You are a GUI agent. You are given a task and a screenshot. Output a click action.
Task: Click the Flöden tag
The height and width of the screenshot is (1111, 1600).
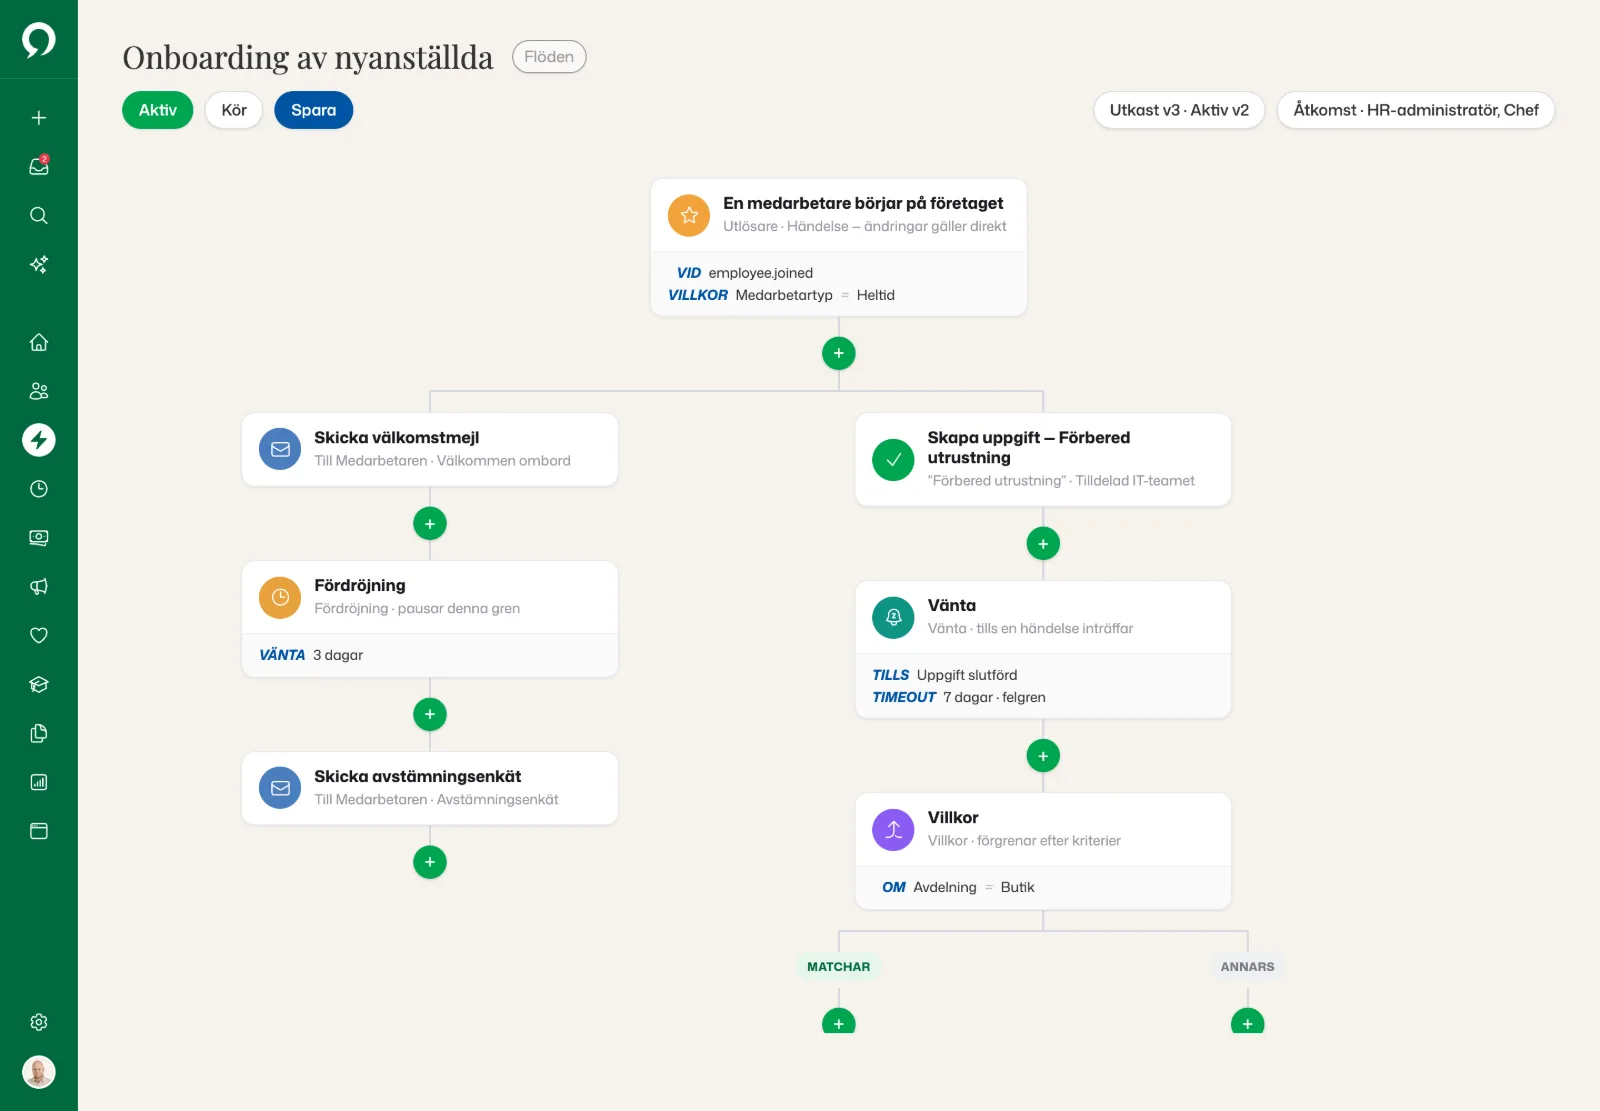[x=549, y=57]
